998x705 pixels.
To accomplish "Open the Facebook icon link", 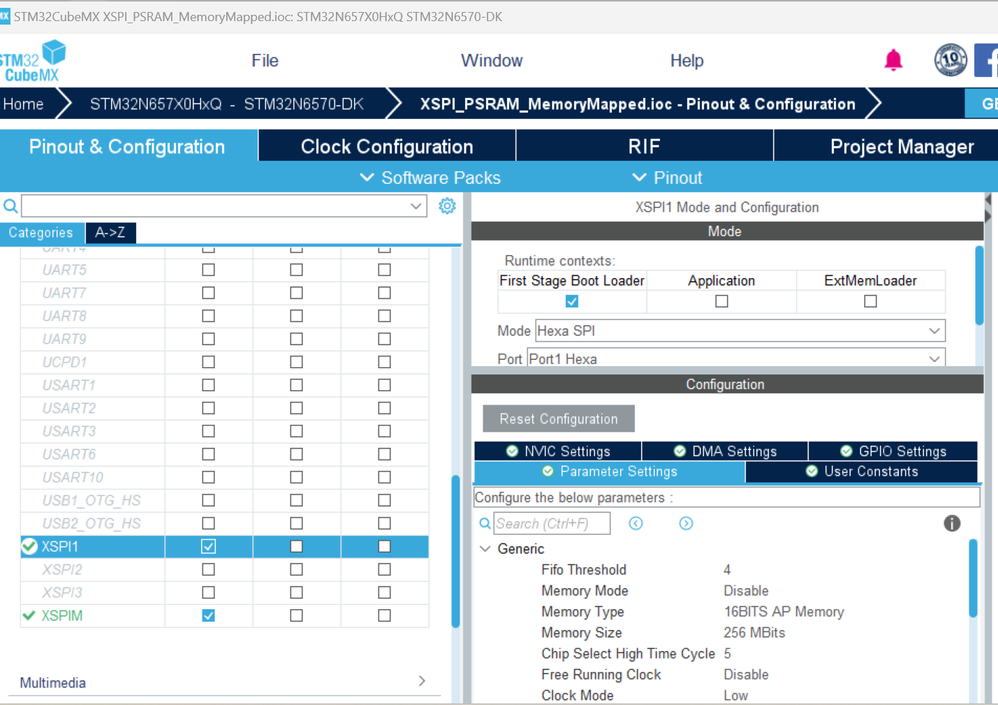I will click(986, 60).
